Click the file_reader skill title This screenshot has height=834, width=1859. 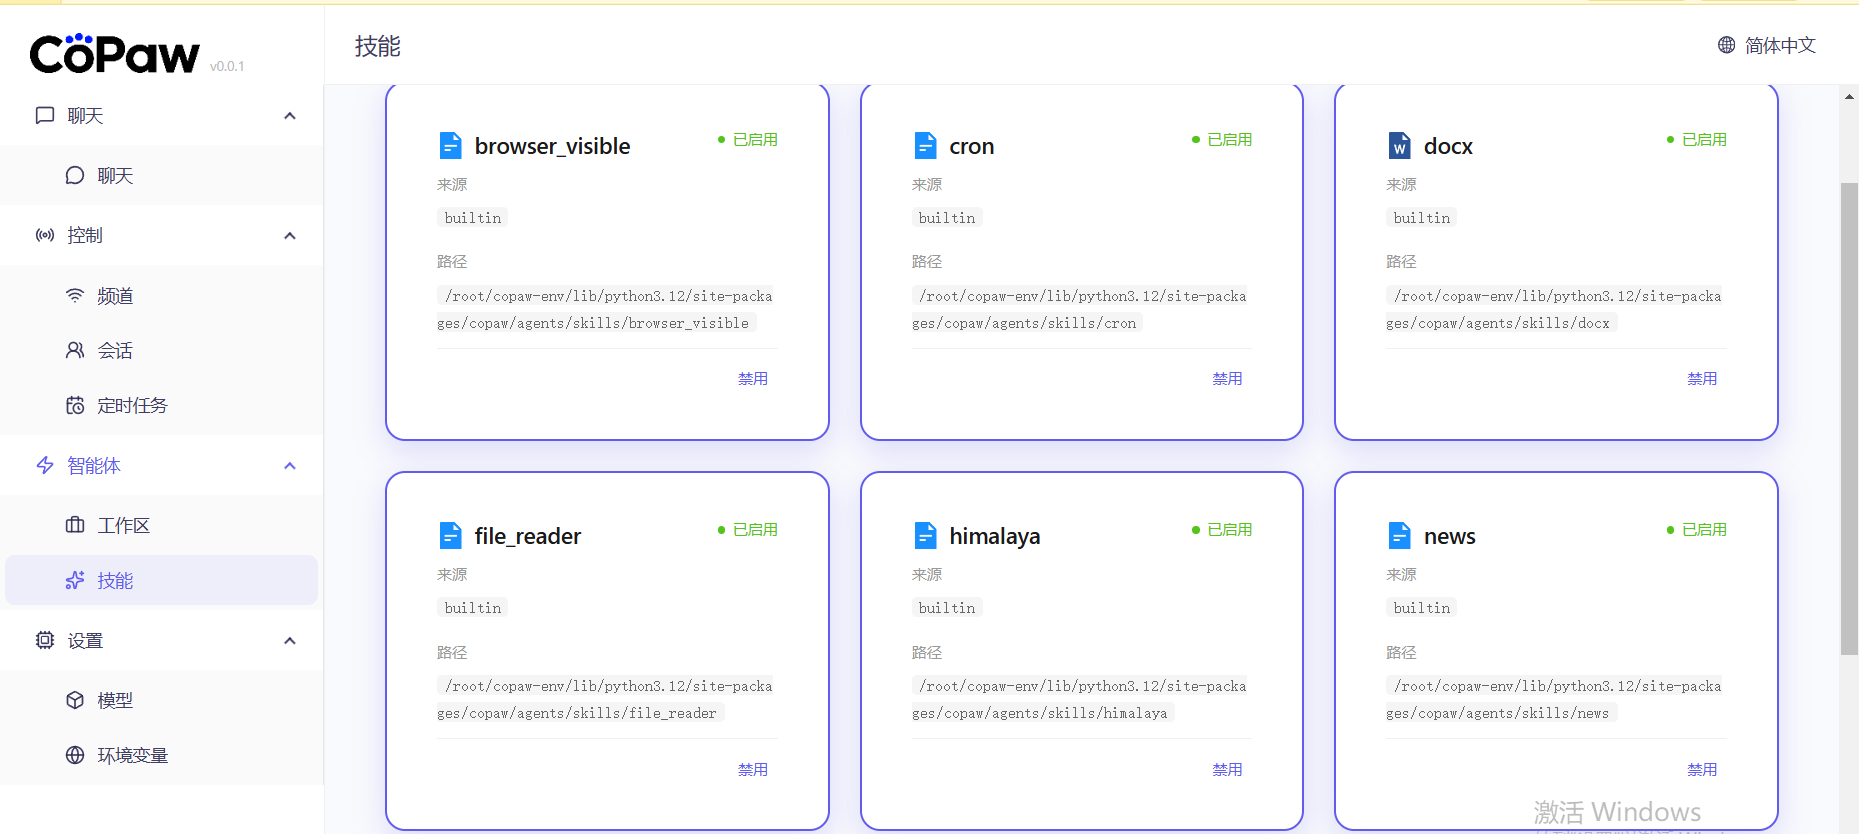[x=527, y=536]
